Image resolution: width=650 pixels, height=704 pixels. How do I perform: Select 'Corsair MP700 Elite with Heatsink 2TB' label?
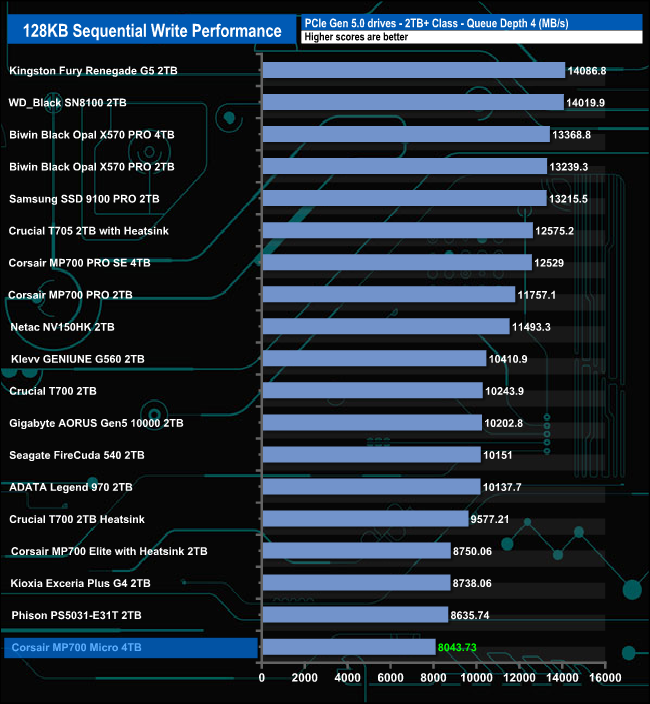[x=109, y=551]
